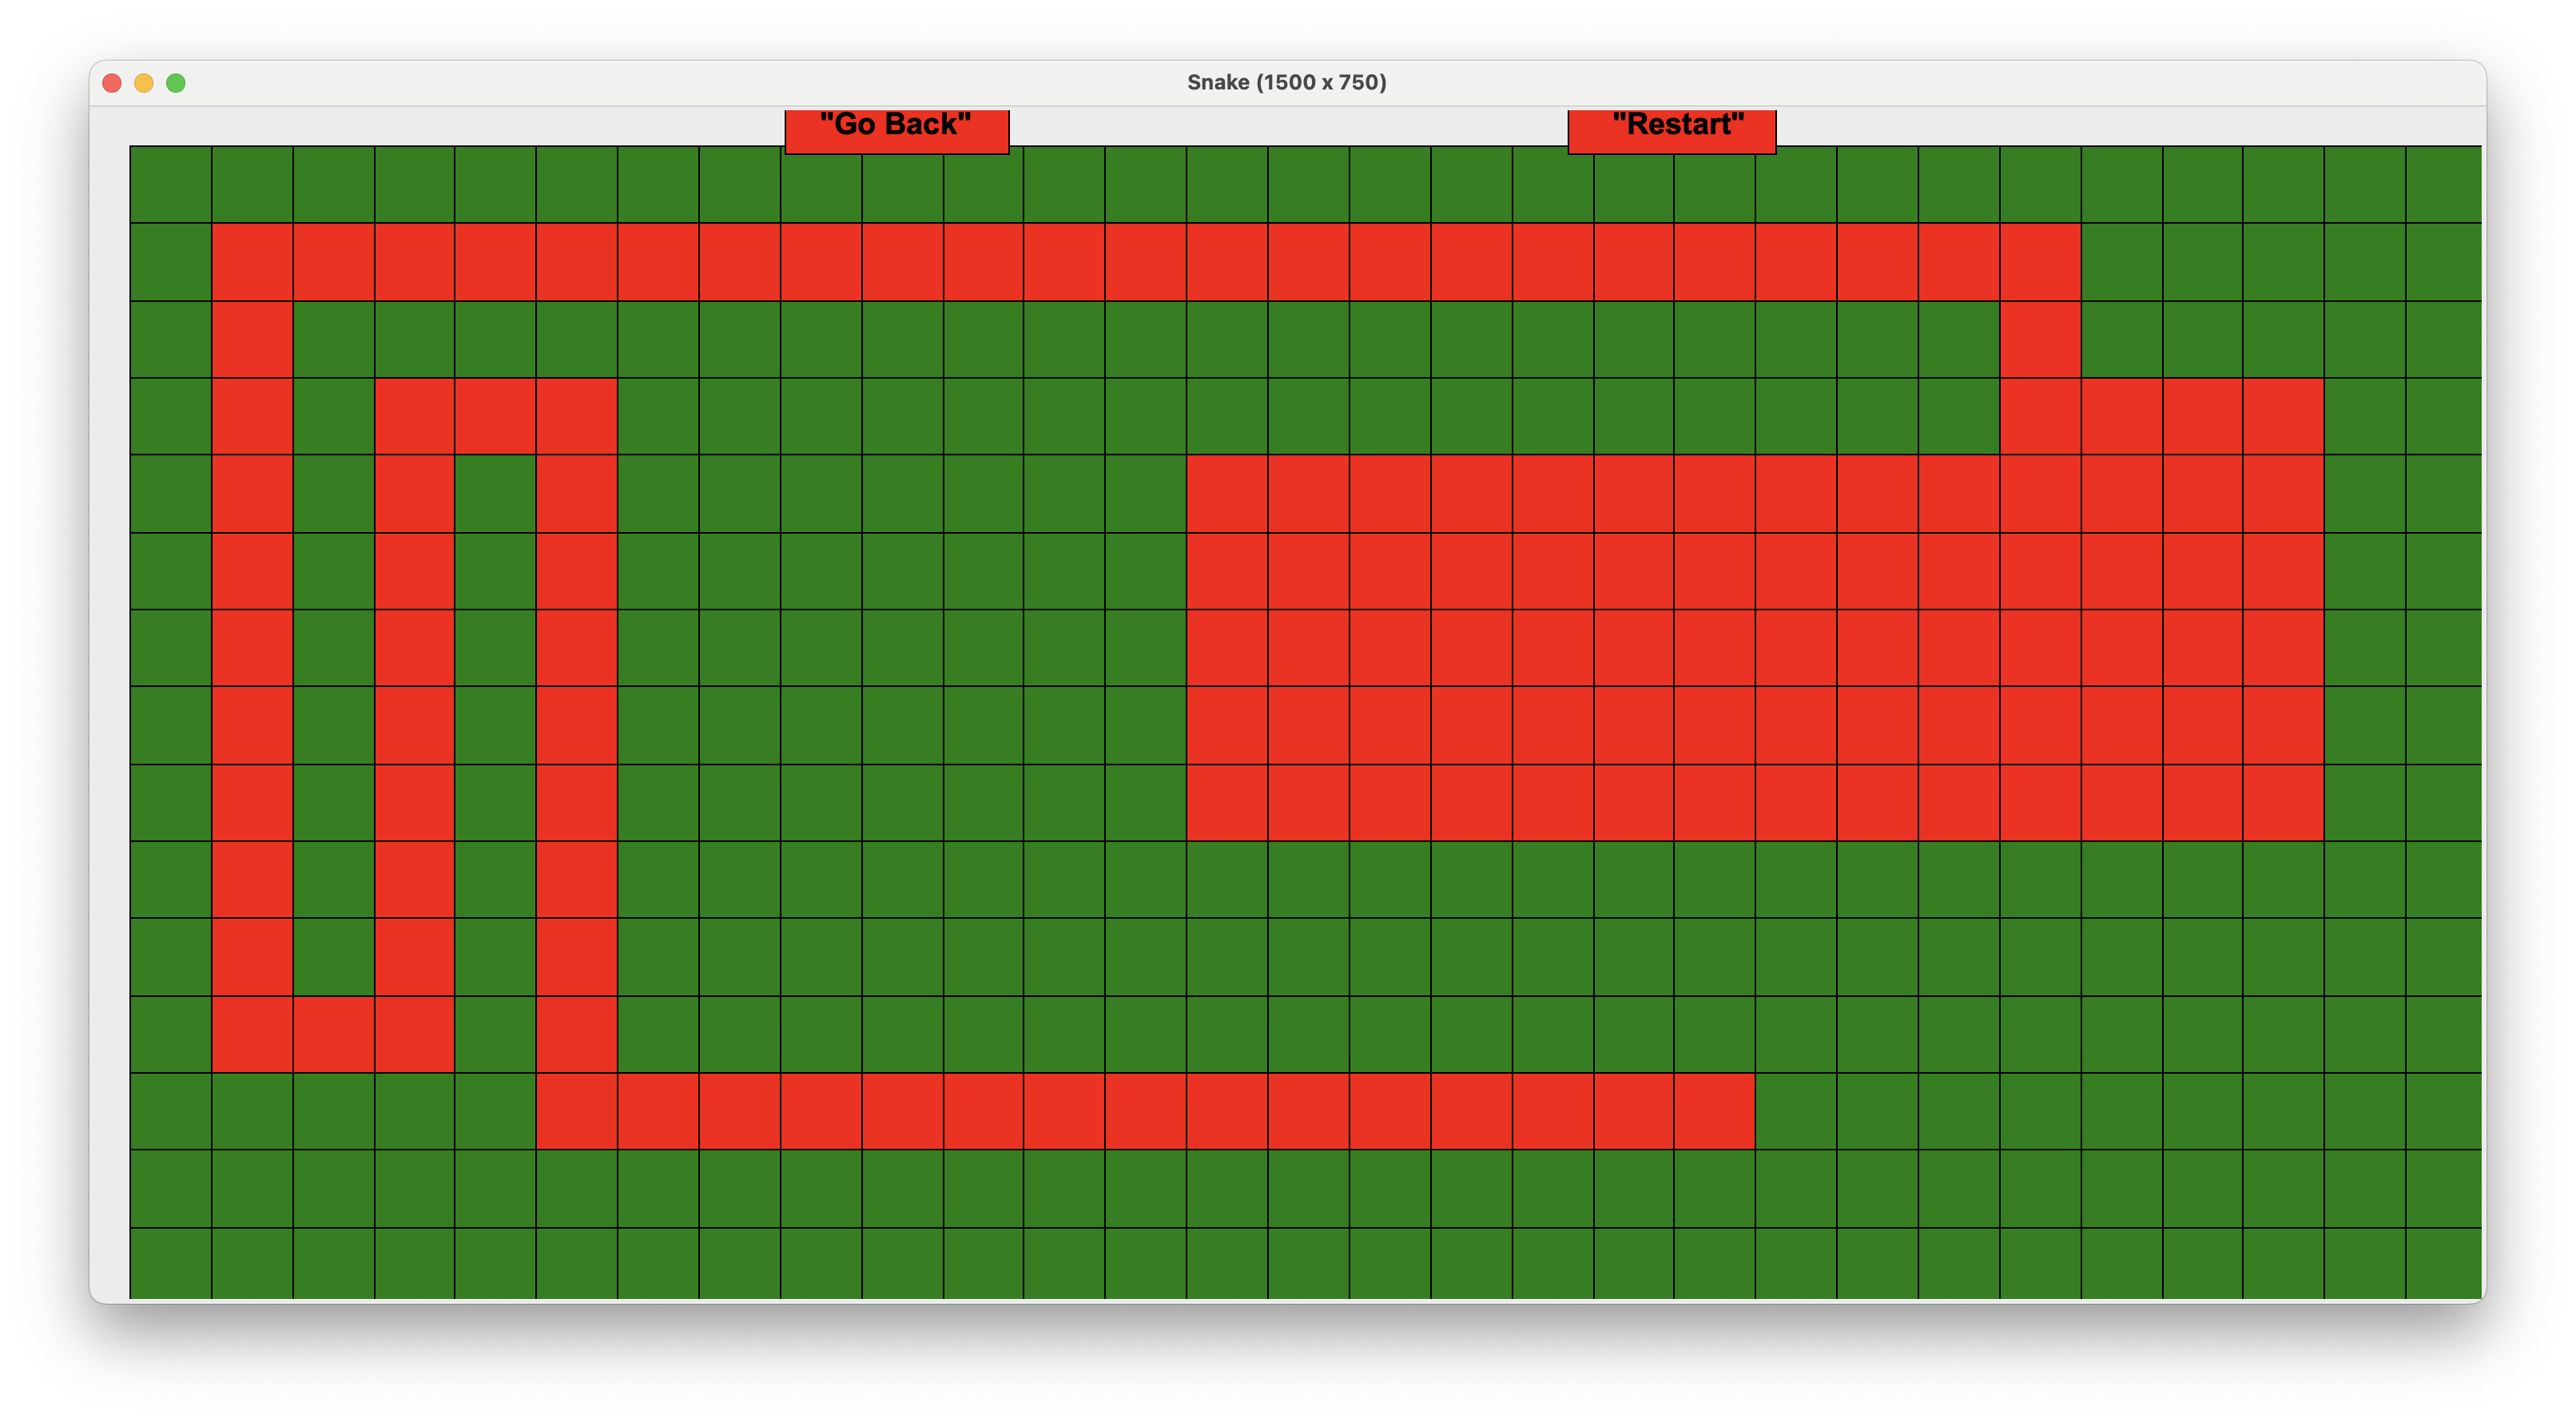This screenshot has width=2576, height=1422.
Task: Click the bottom-right green cell of grid
Action: [2443, 1262]
